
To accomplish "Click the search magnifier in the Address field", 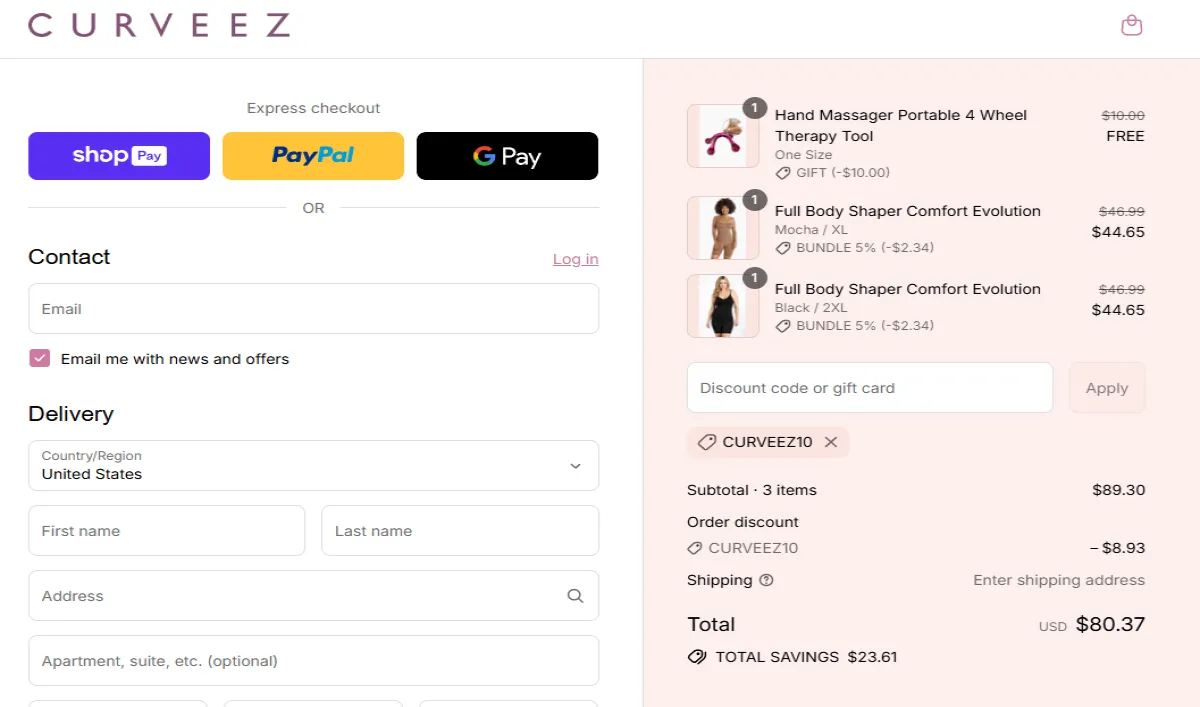I will tap(575, 595).
